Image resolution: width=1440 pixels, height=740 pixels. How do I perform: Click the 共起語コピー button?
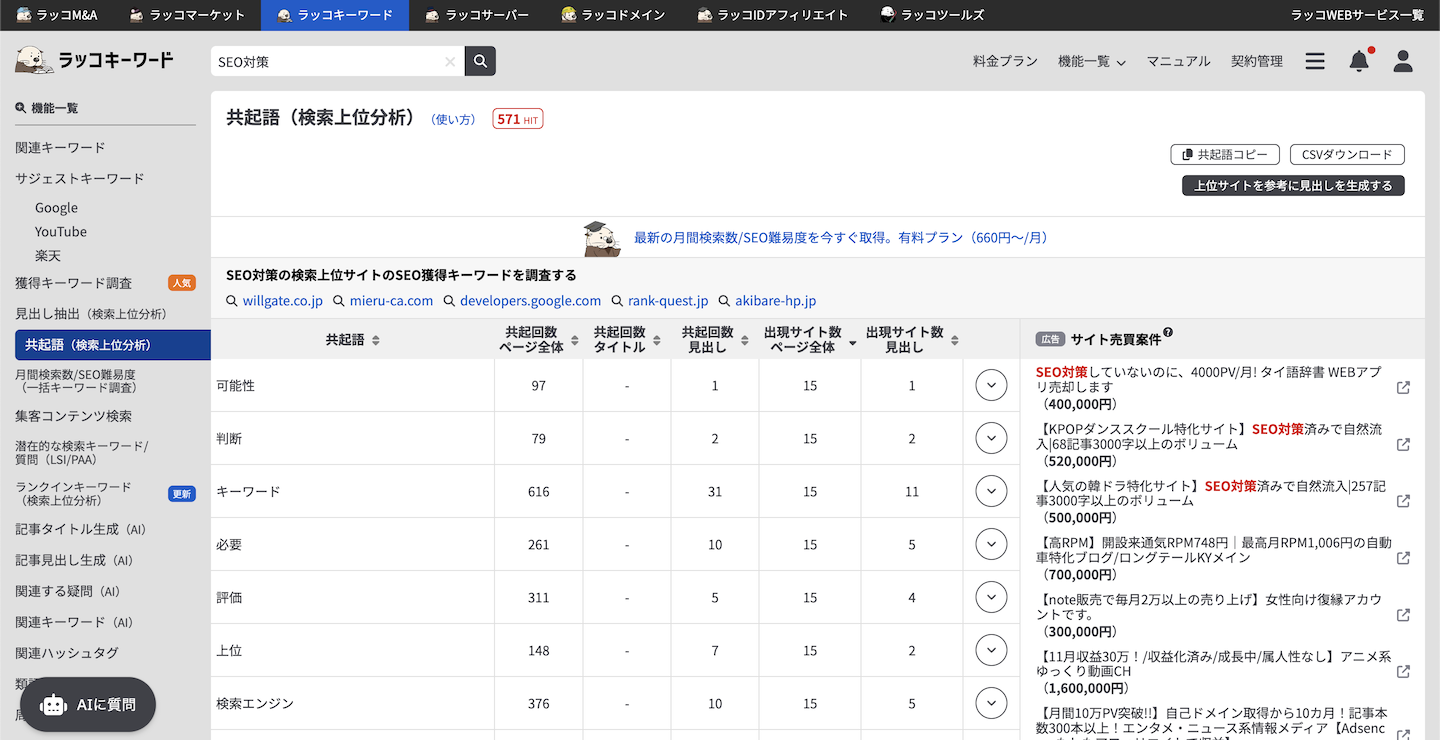pos(1225,155)
